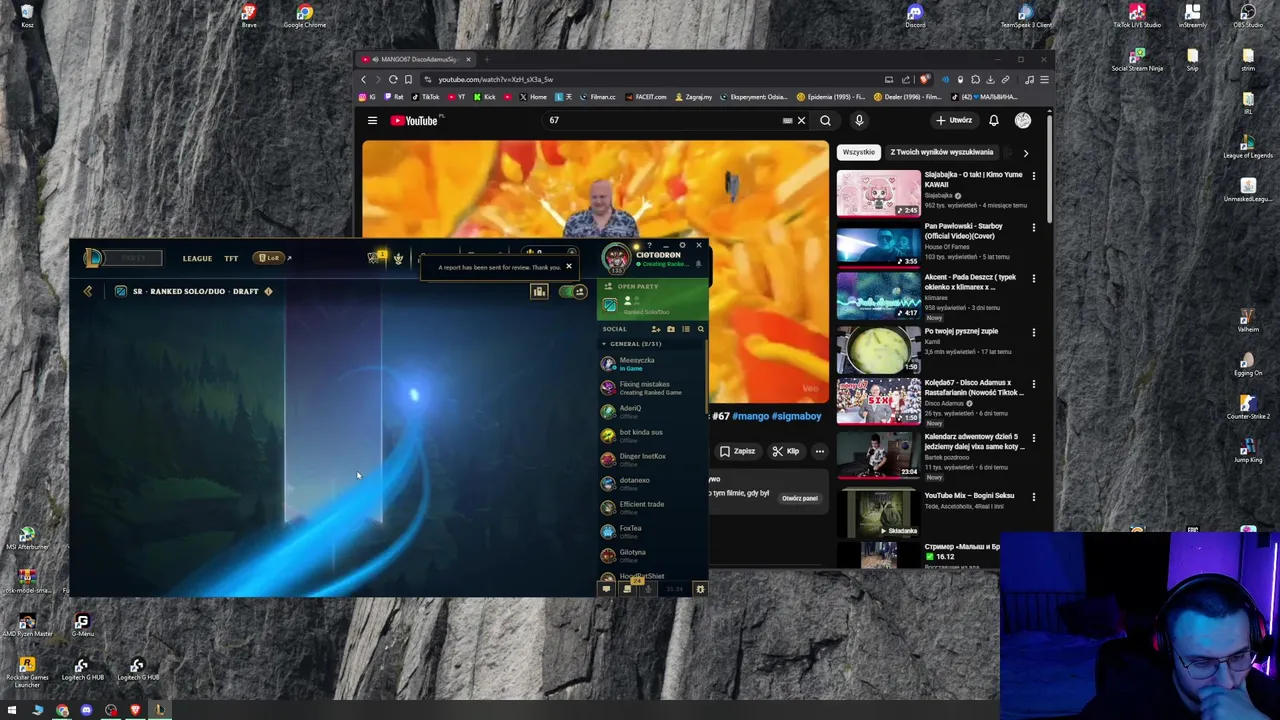Screen dimensions: 1280x720
Task: Reload the YouTube page in browser
Action: pyautogui.click(x=393, y=79)
